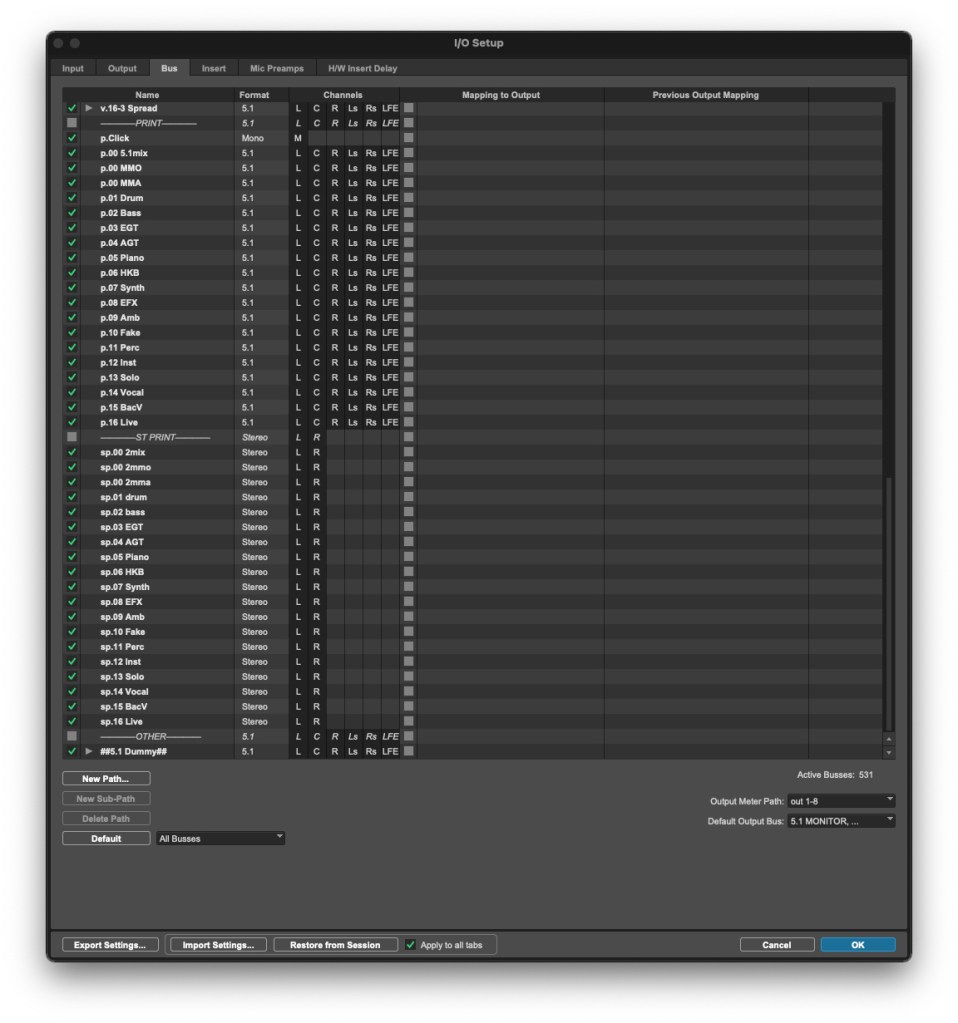This screenshot has width=958, height=1023.
Task: Click the mapping-to-output box for sp.16 Live
Action: click(408, 721)
